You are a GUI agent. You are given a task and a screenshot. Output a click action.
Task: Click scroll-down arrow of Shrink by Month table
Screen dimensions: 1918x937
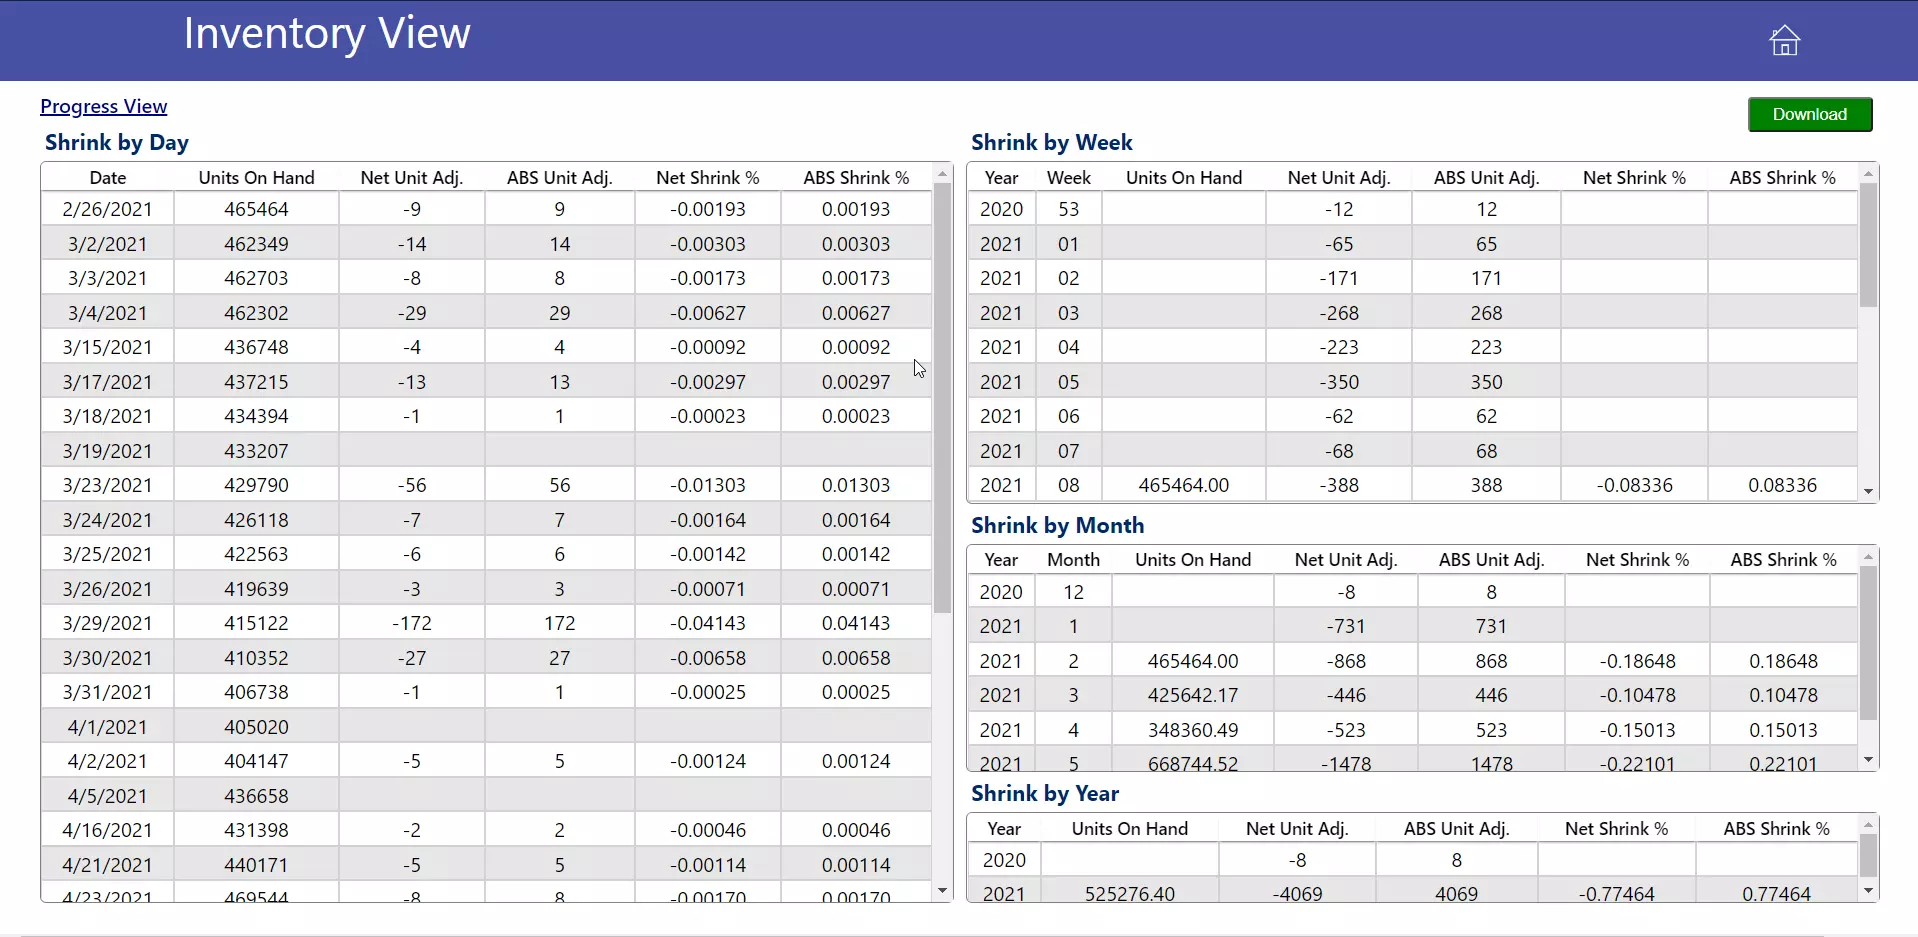[x=1868, y=760]
